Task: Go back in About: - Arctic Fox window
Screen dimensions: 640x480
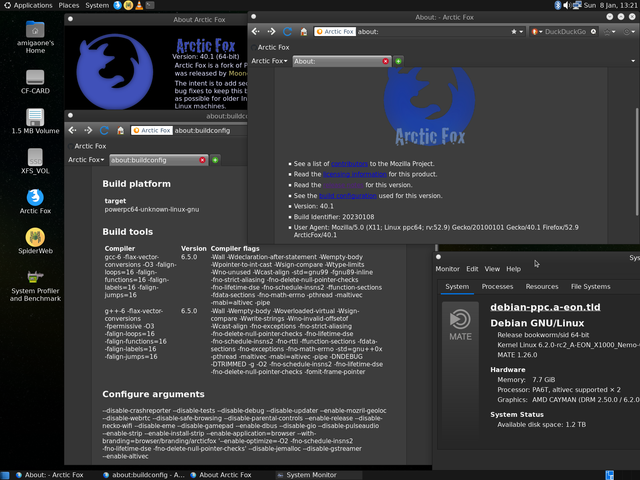Action: click(256, 31)
